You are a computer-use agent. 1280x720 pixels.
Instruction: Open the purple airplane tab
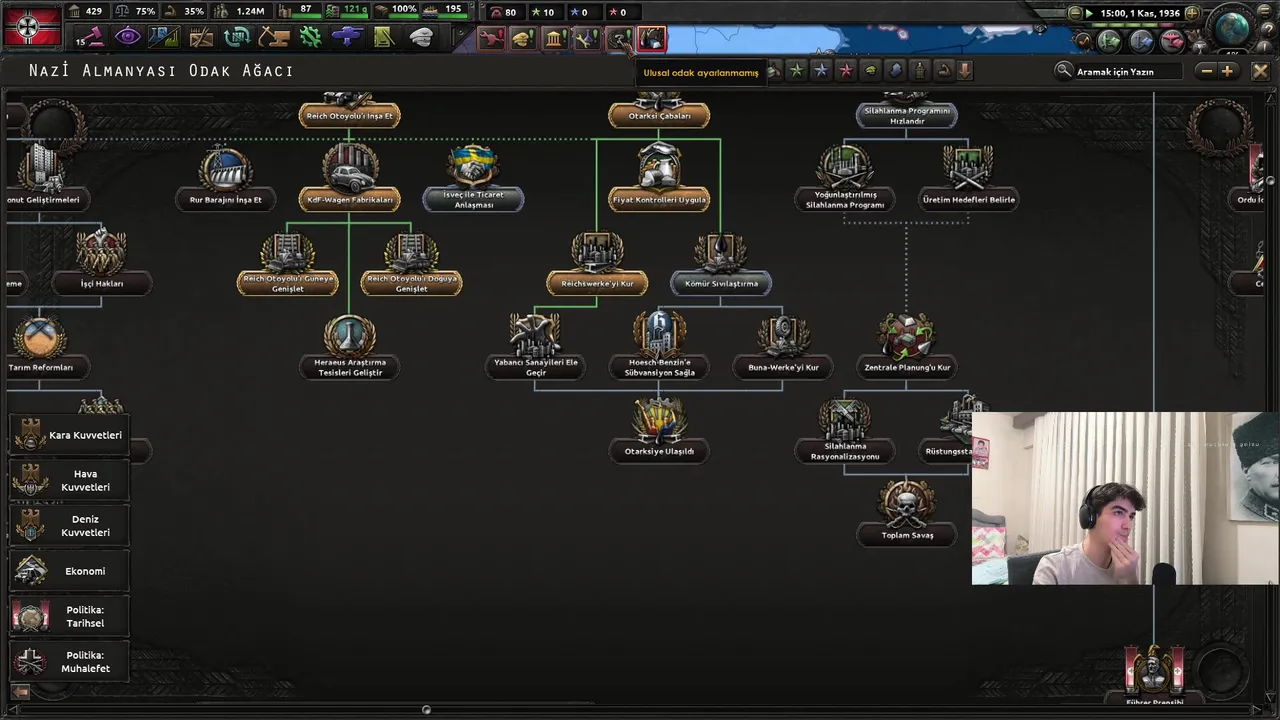(347, 37)
